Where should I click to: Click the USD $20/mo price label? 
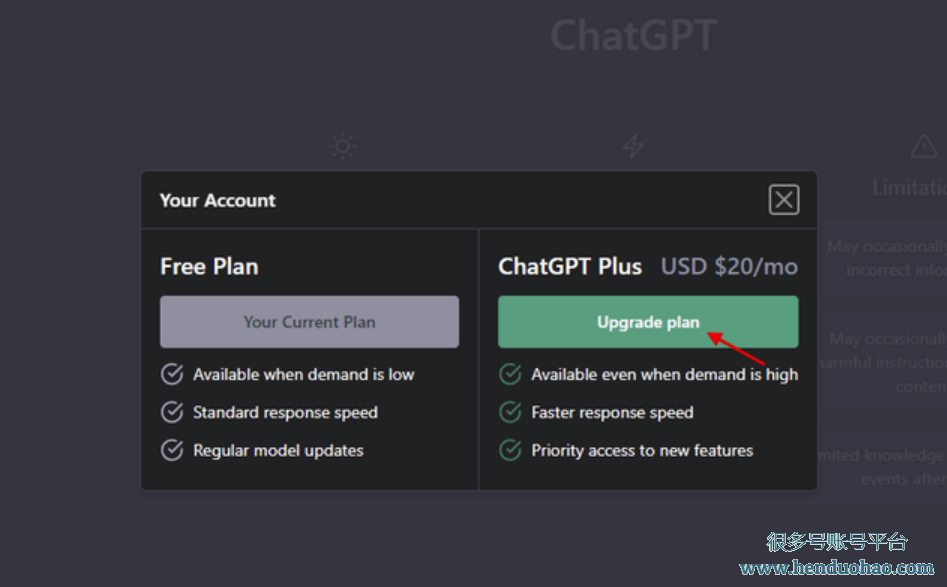point(729,267)
